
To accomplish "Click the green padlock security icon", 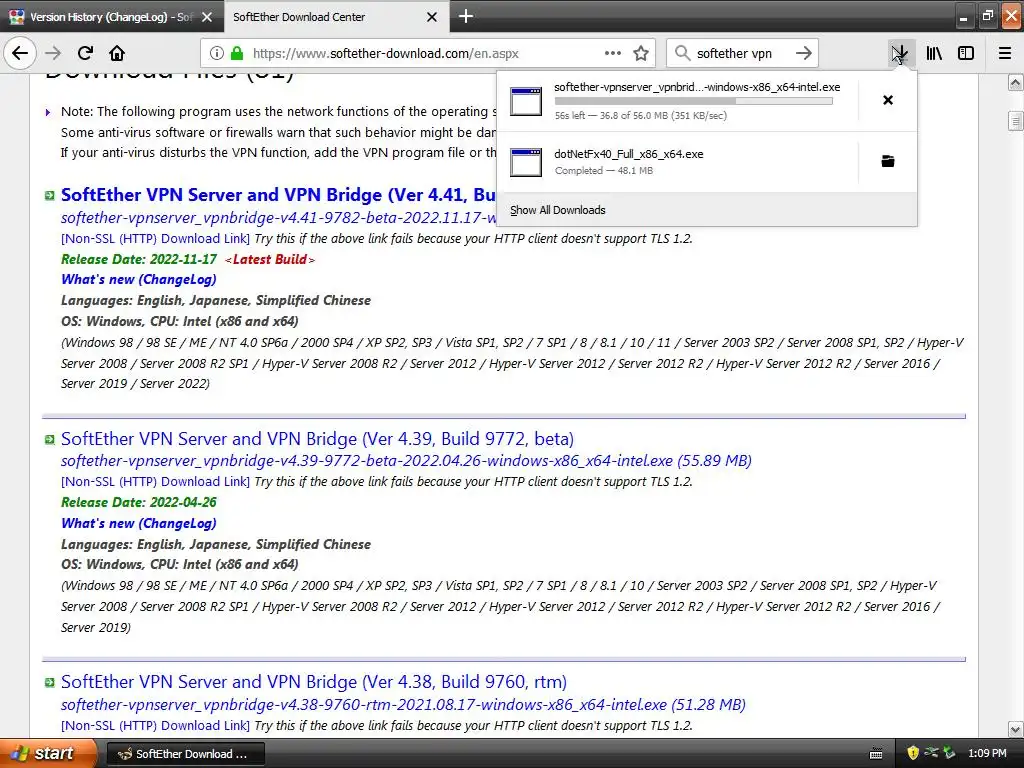I will [x=237, y=53].
